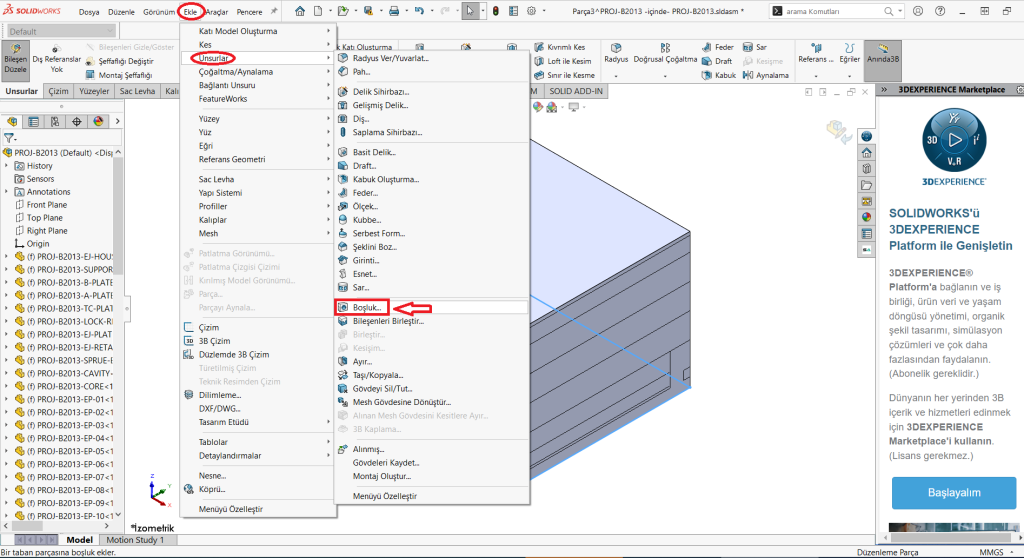Click the Anında3B tool
The height and width of the screenshot is (558, 1024).
coord(882,53)
